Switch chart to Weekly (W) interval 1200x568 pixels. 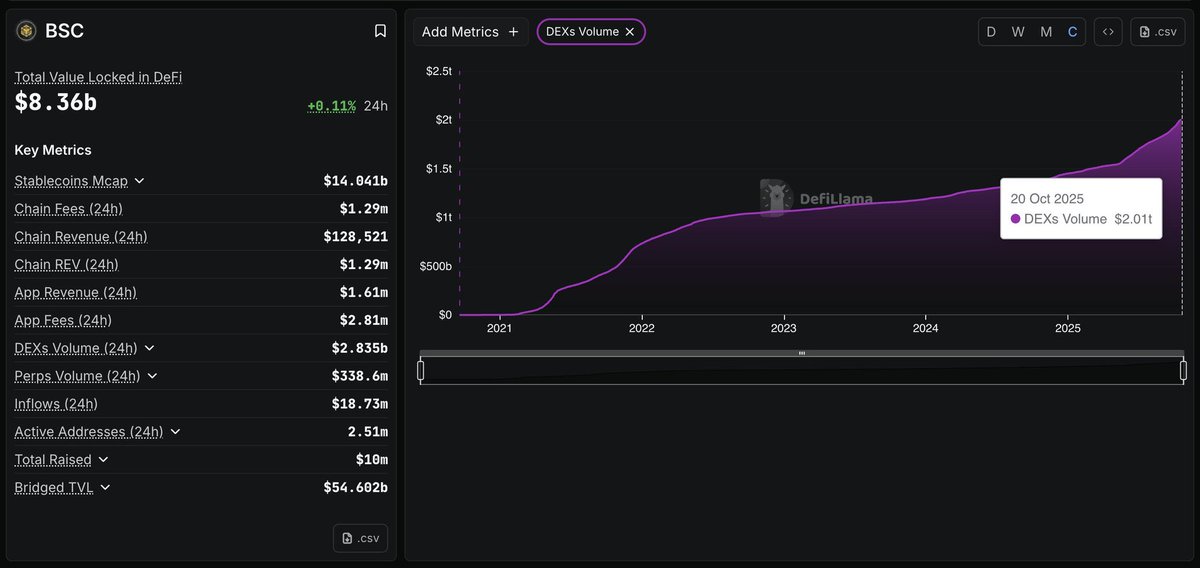[x=1018, y=32]
